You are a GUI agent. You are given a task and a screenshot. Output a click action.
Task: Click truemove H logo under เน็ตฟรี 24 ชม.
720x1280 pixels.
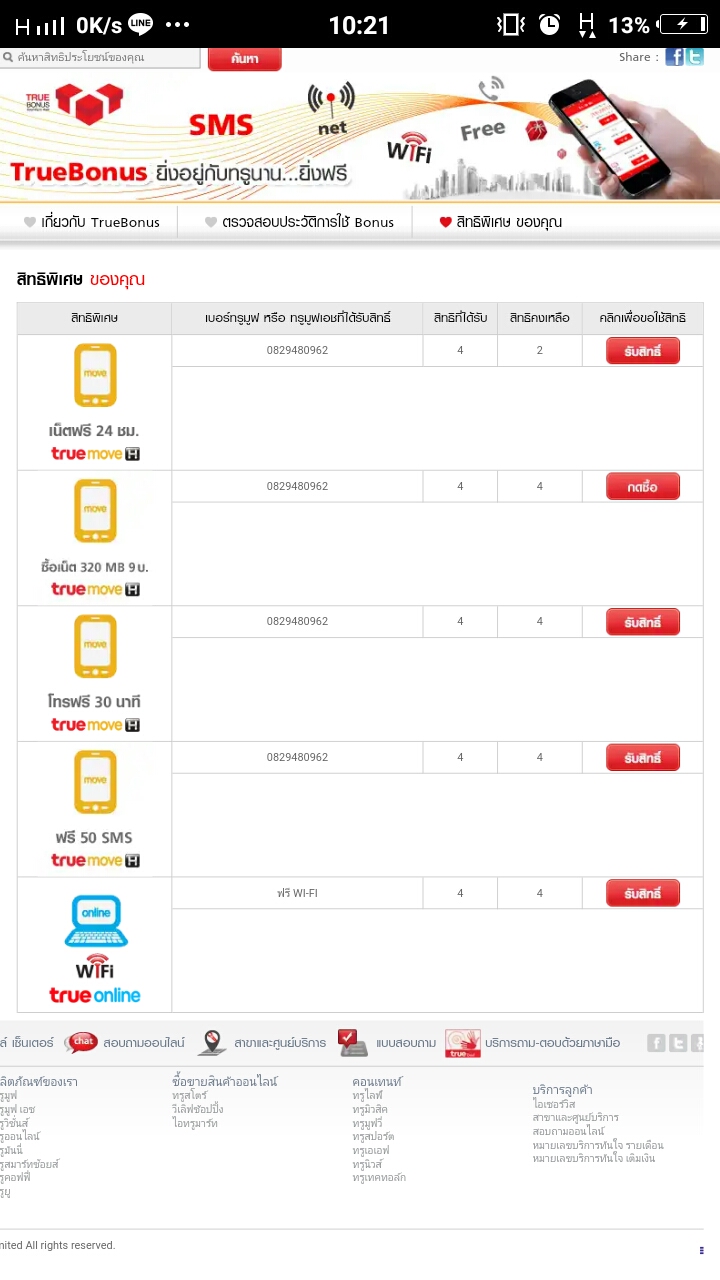click(95, 454)
